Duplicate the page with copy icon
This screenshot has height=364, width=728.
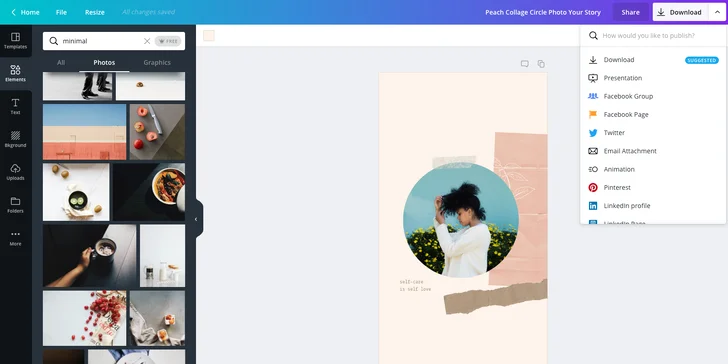541,64
